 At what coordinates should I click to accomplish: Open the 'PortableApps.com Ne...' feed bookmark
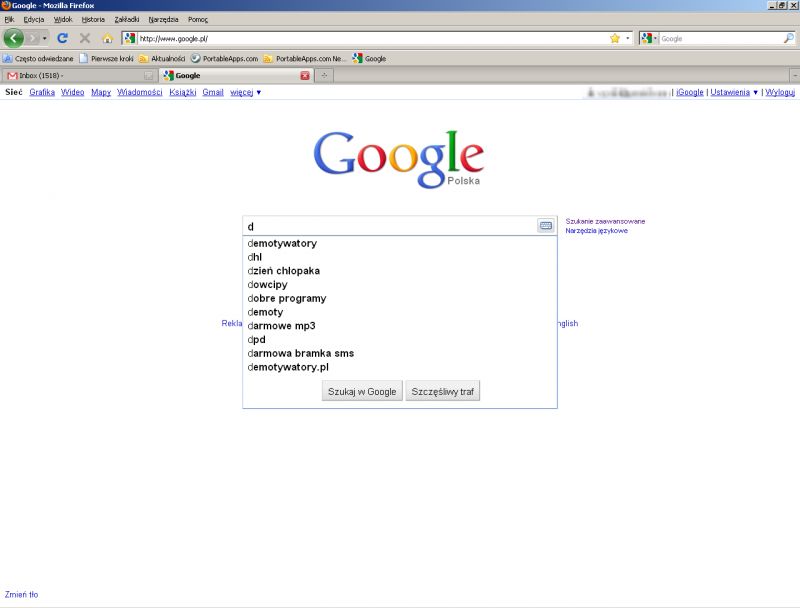tap(305, 59)
